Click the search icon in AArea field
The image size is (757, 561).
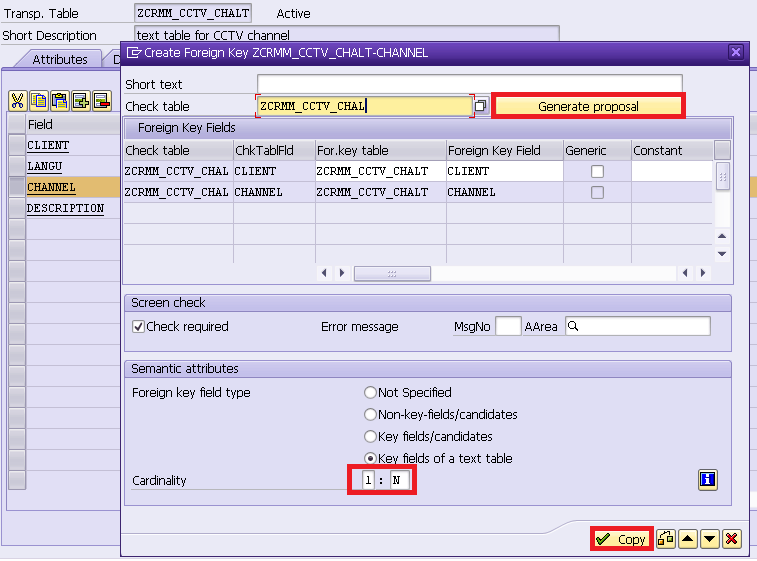click(x=573, y=326)
